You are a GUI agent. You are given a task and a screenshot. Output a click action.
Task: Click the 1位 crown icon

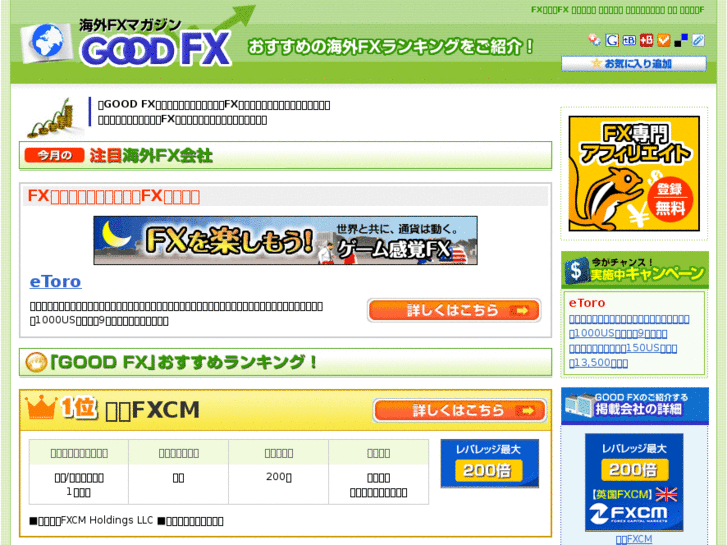42,407
